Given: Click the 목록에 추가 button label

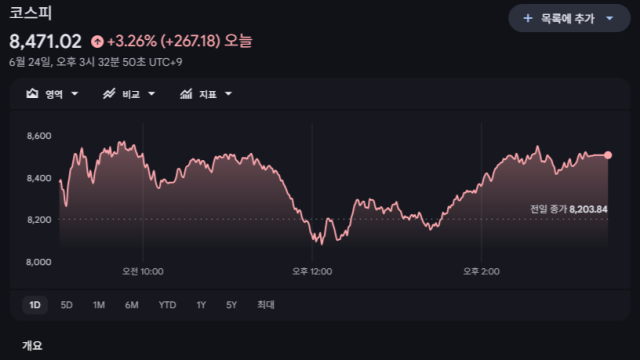Looking at the screenshot, I should pos(568,18).
